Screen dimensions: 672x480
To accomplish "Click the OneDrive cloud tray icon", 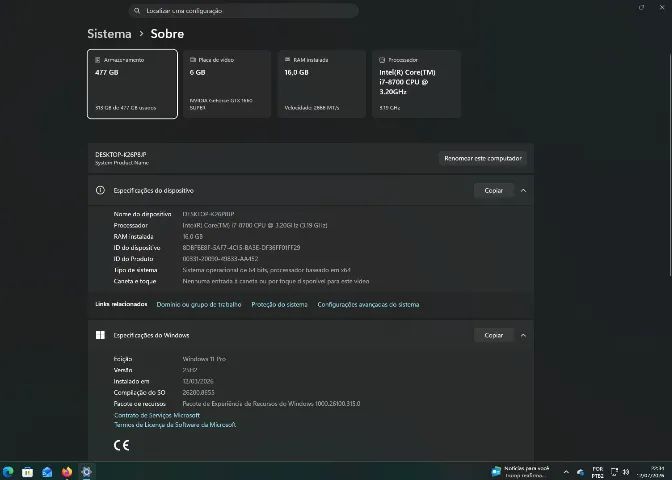I will coord(580,472).
